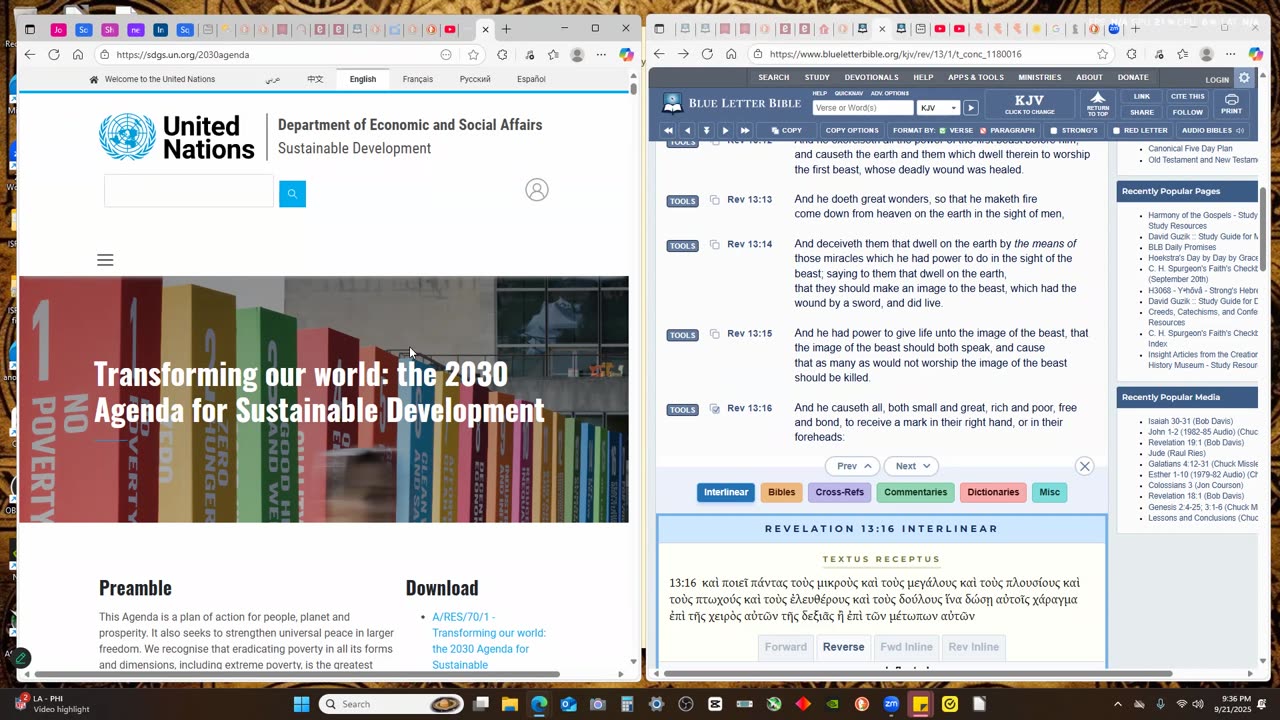Click the Cite This button
This screenshot has height=720, width=1280.
click(x=1187, y=97)
